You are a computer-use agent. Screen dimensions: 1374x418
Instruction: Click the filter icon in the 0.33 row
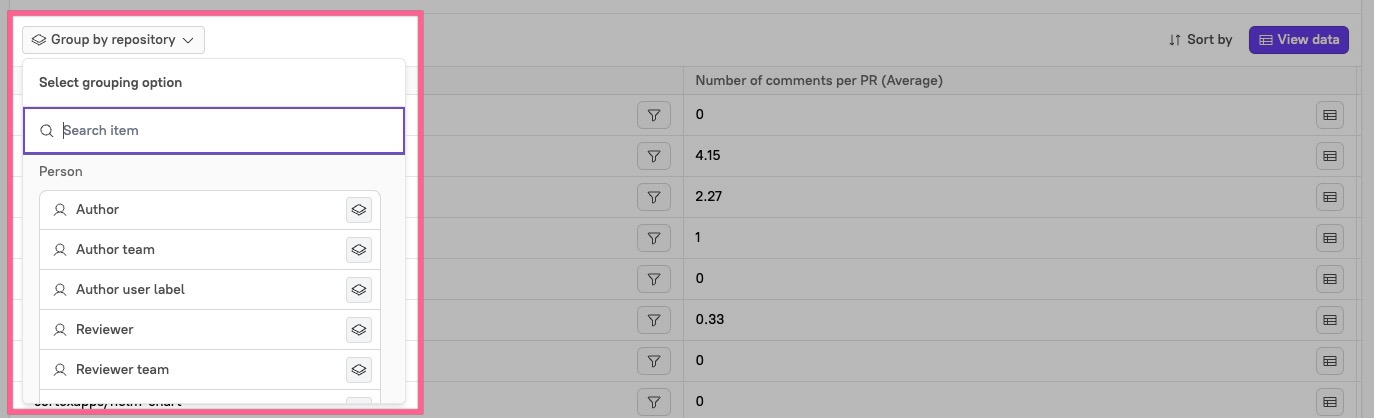click(x=653, y=320)
